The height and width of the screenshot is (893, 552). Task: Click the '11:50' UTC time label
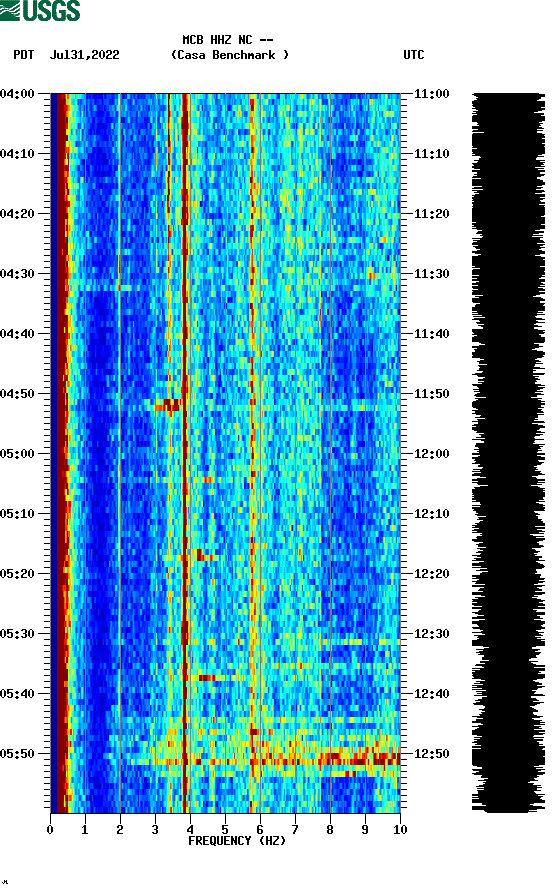click(432, 394)
